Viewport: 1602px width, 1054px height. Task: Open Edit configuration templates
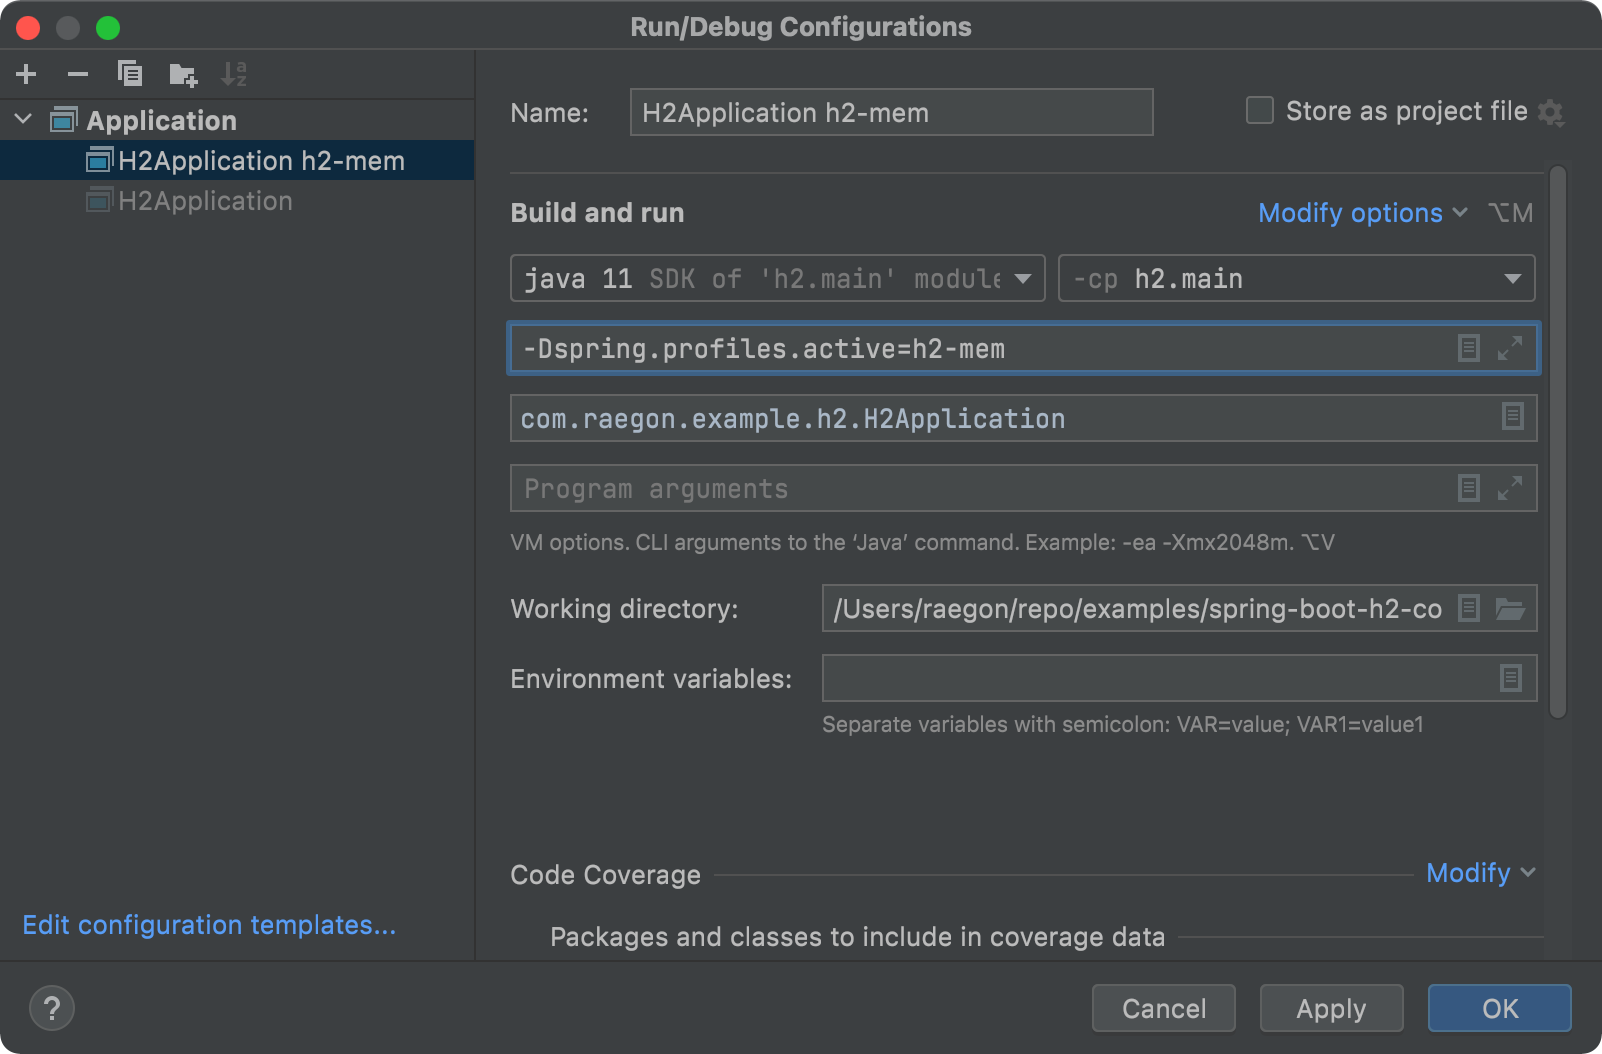pos(209,925)
